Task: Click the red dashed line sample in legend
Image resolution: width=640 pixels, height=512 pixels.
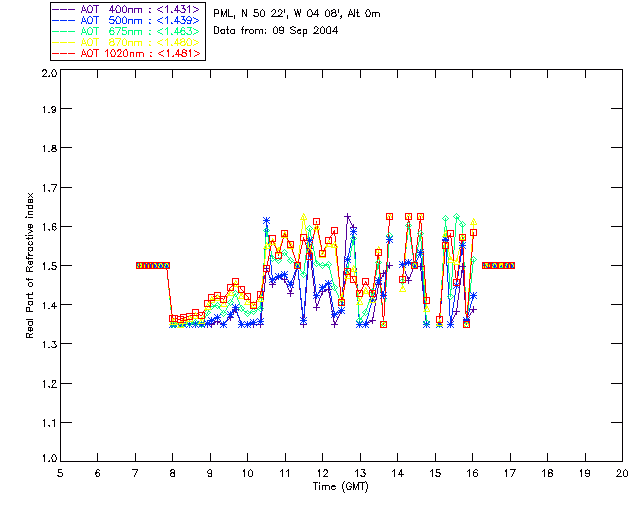Action: point(64,53)
